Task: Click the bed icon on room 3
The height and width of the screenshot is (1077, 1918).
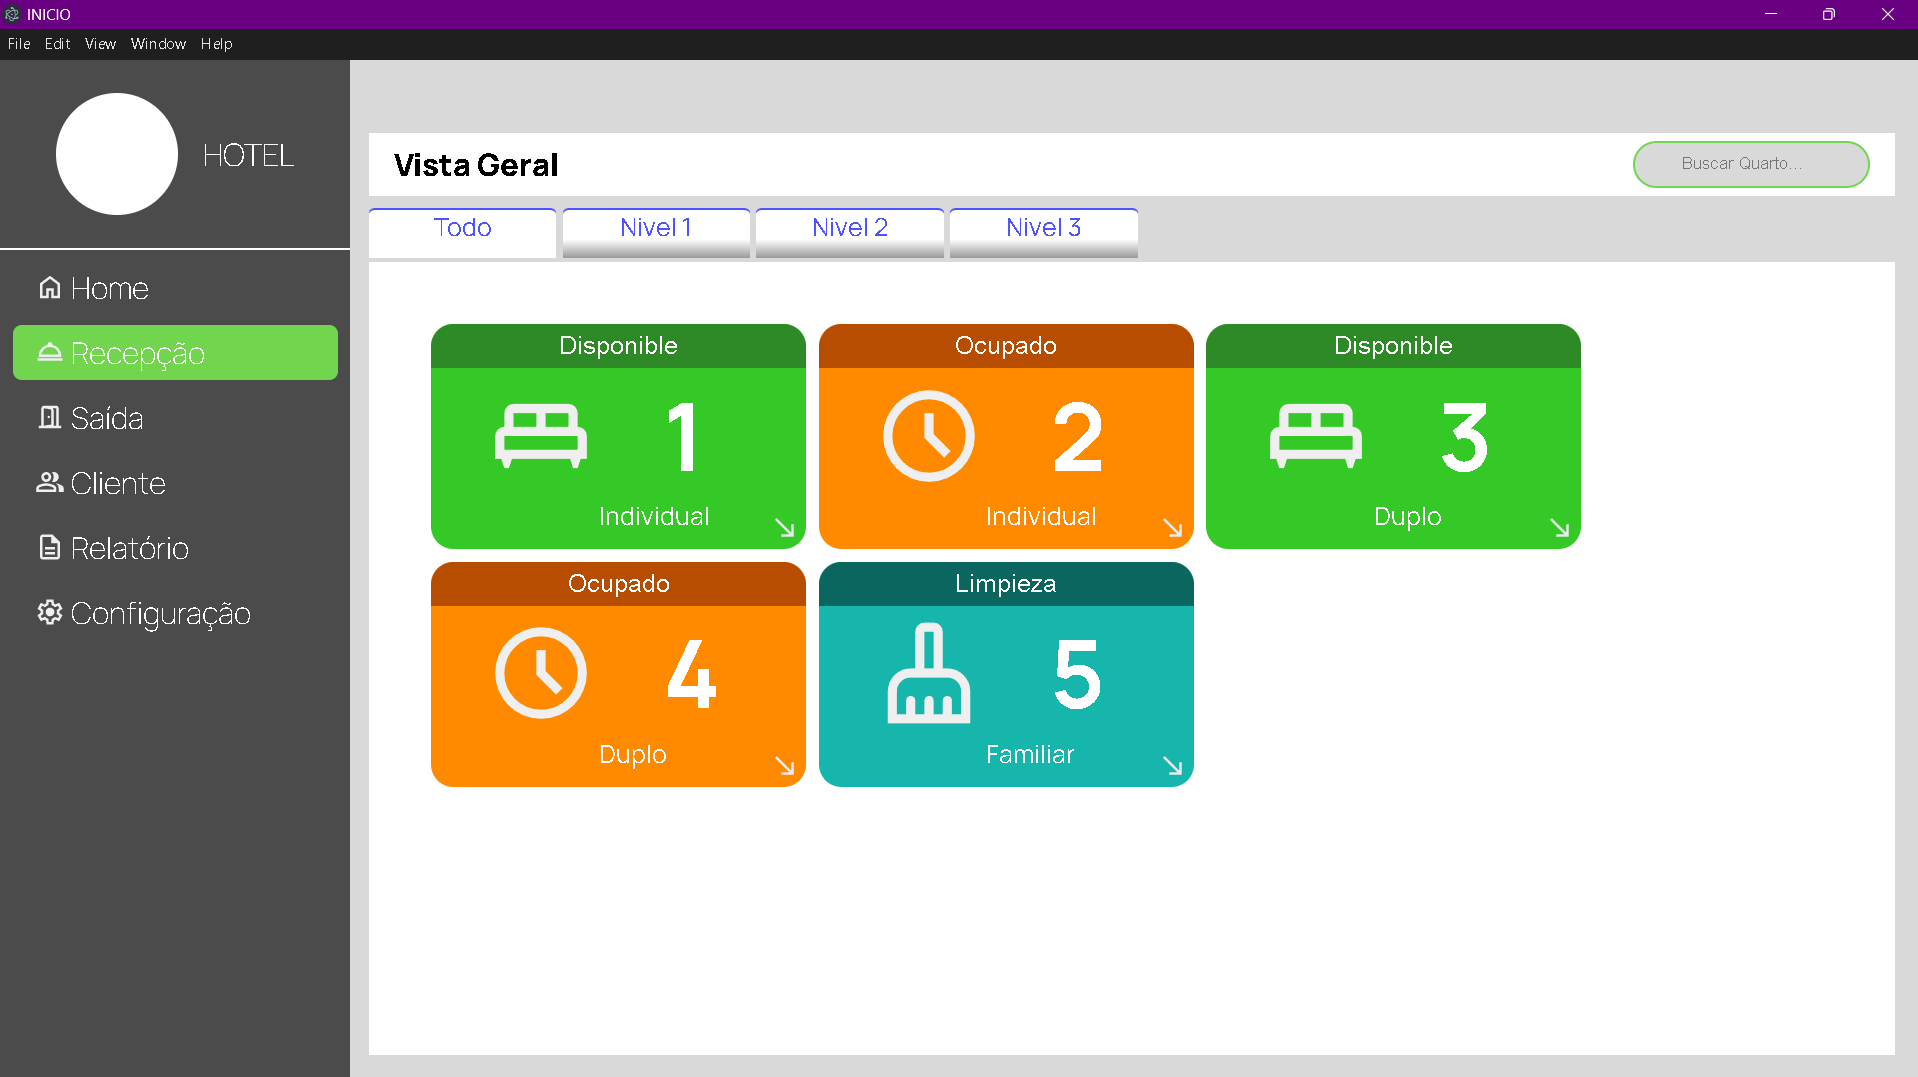Action: point(1315,436)
